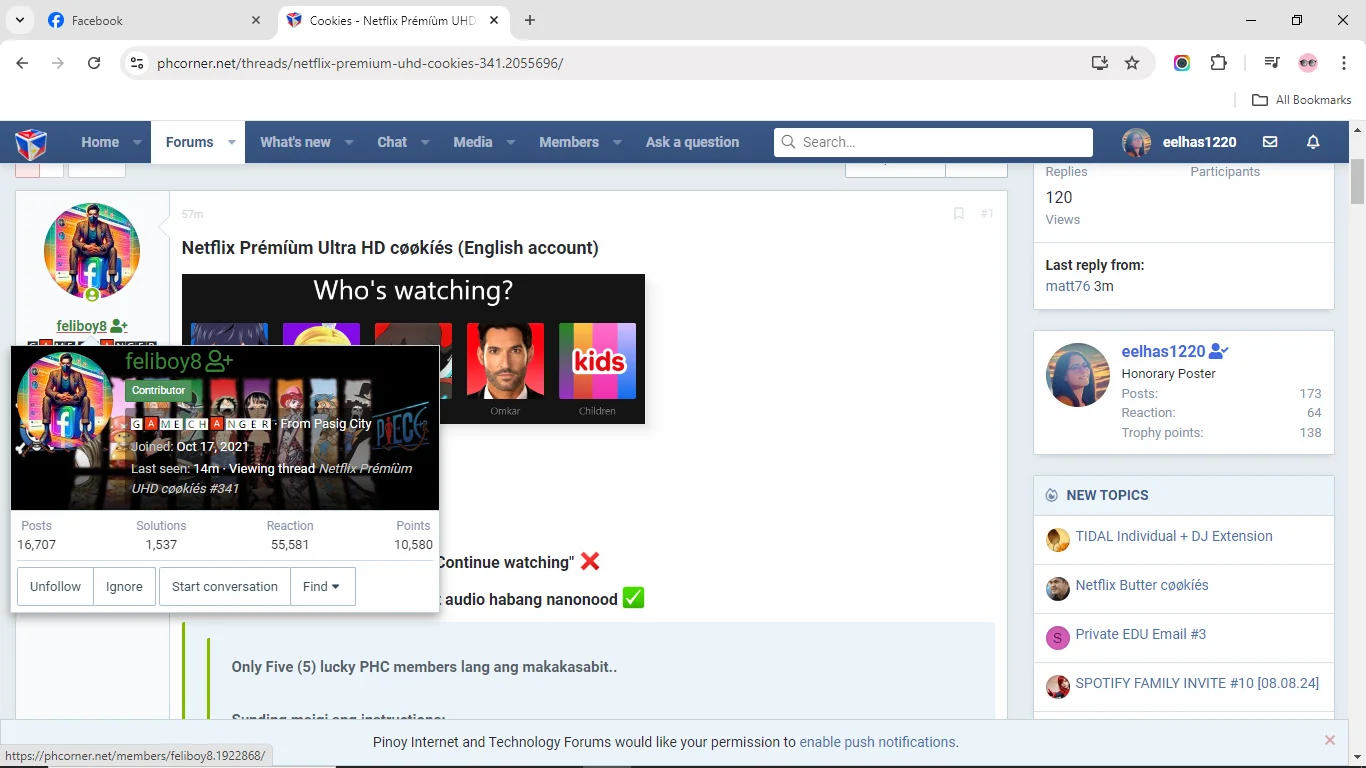Bookmark post #1 icon
The width and height of the screenshot is (1366, 768).
point(958,214)
